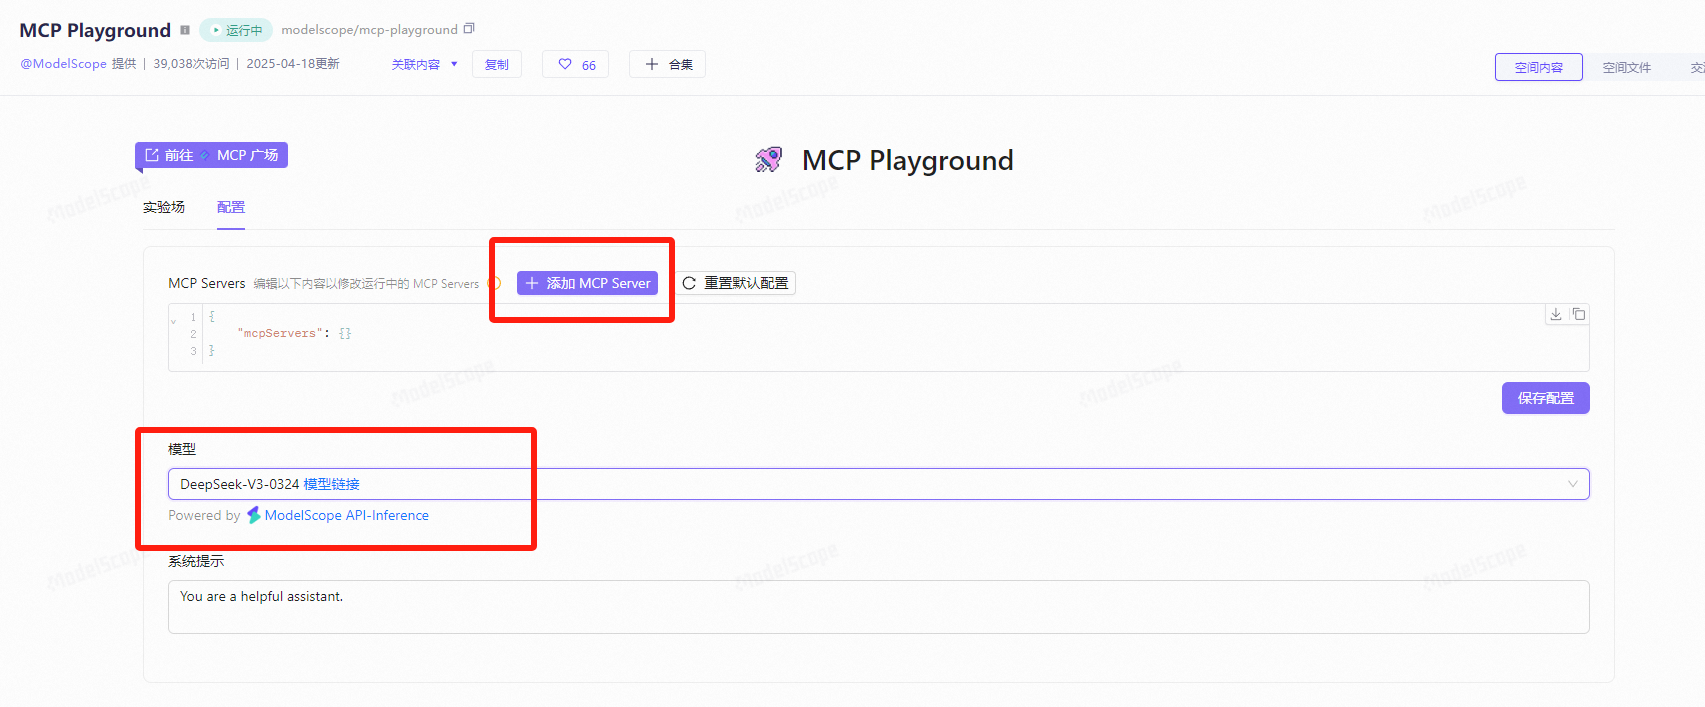Click the rocket logo by MCP Playground heading

(x=768, y=159)
